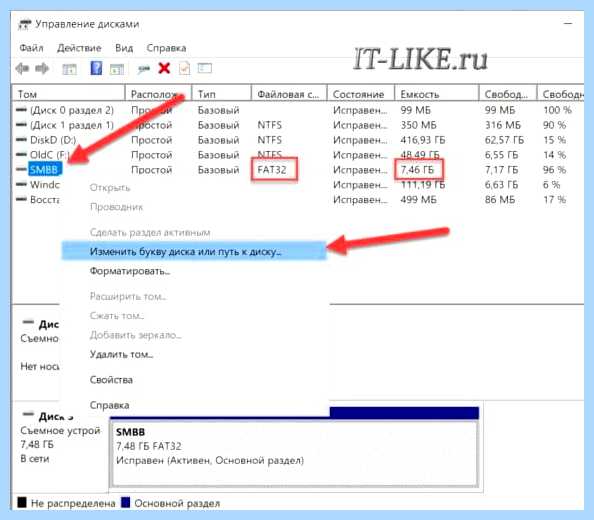594x520 pixels.
Task: Select the highlighted SMBB volume name
Action: point(45,169)
